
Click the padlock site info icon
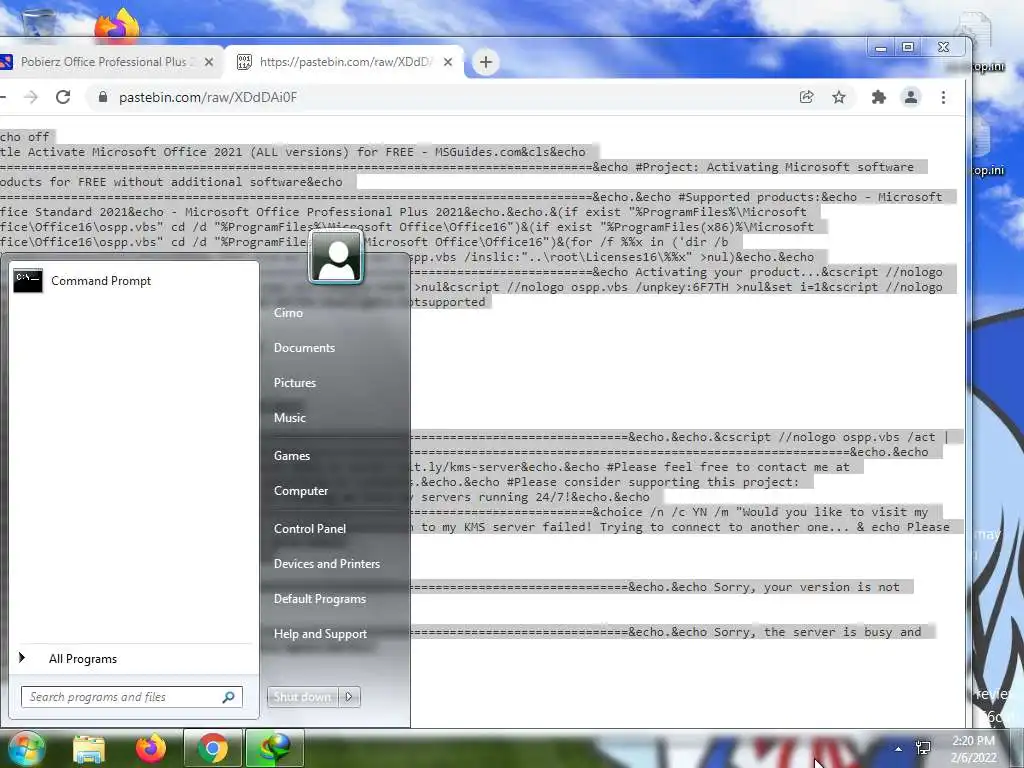103,97
